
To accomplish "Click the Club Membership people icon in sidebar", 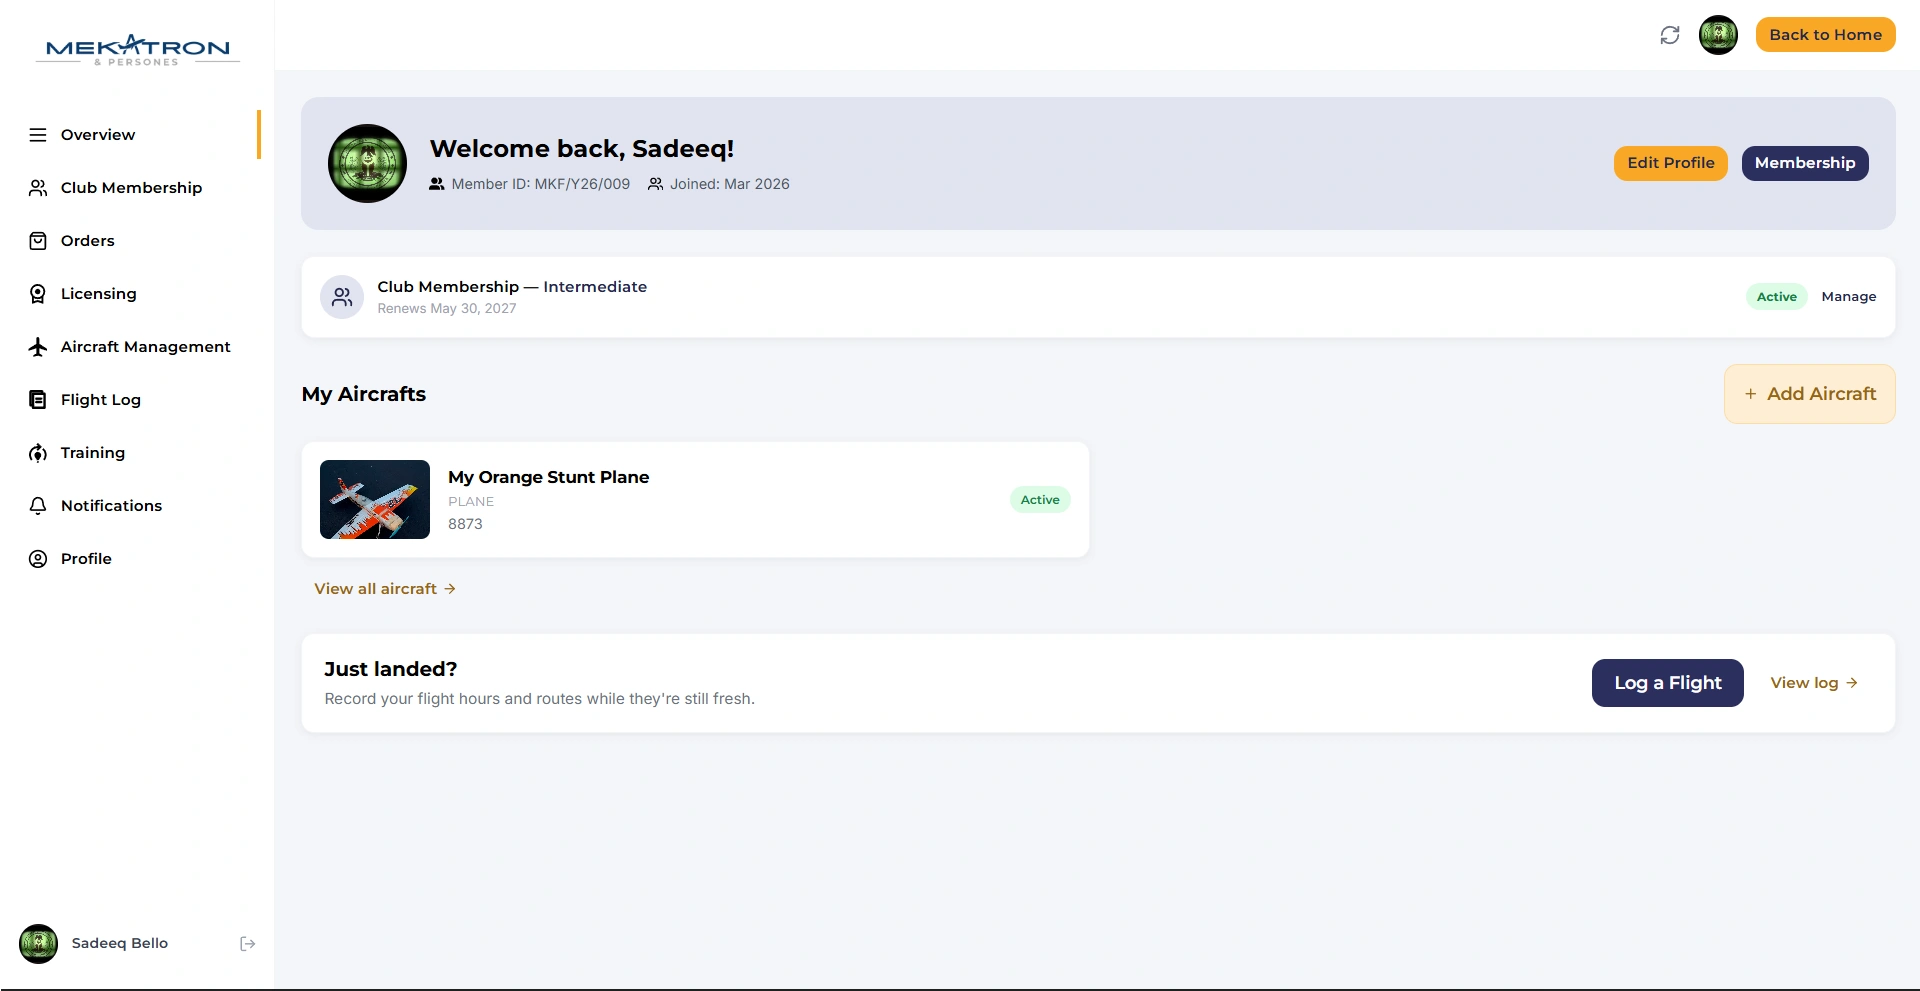I will click(x=38, y=188).
